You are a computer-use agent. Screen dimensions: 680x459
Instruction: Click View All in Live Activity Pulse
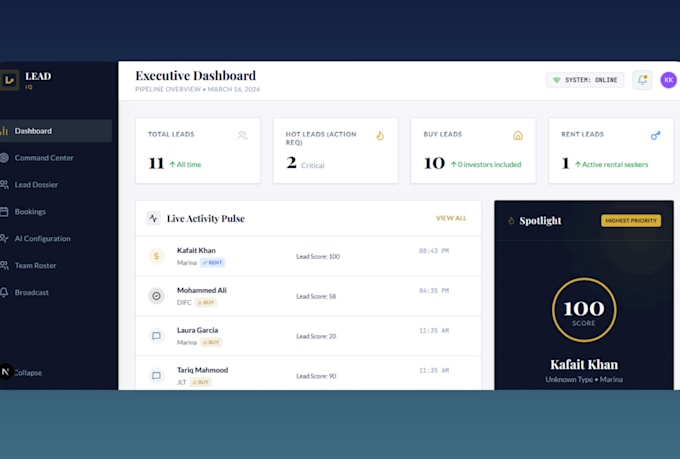[x=451, y=218]
